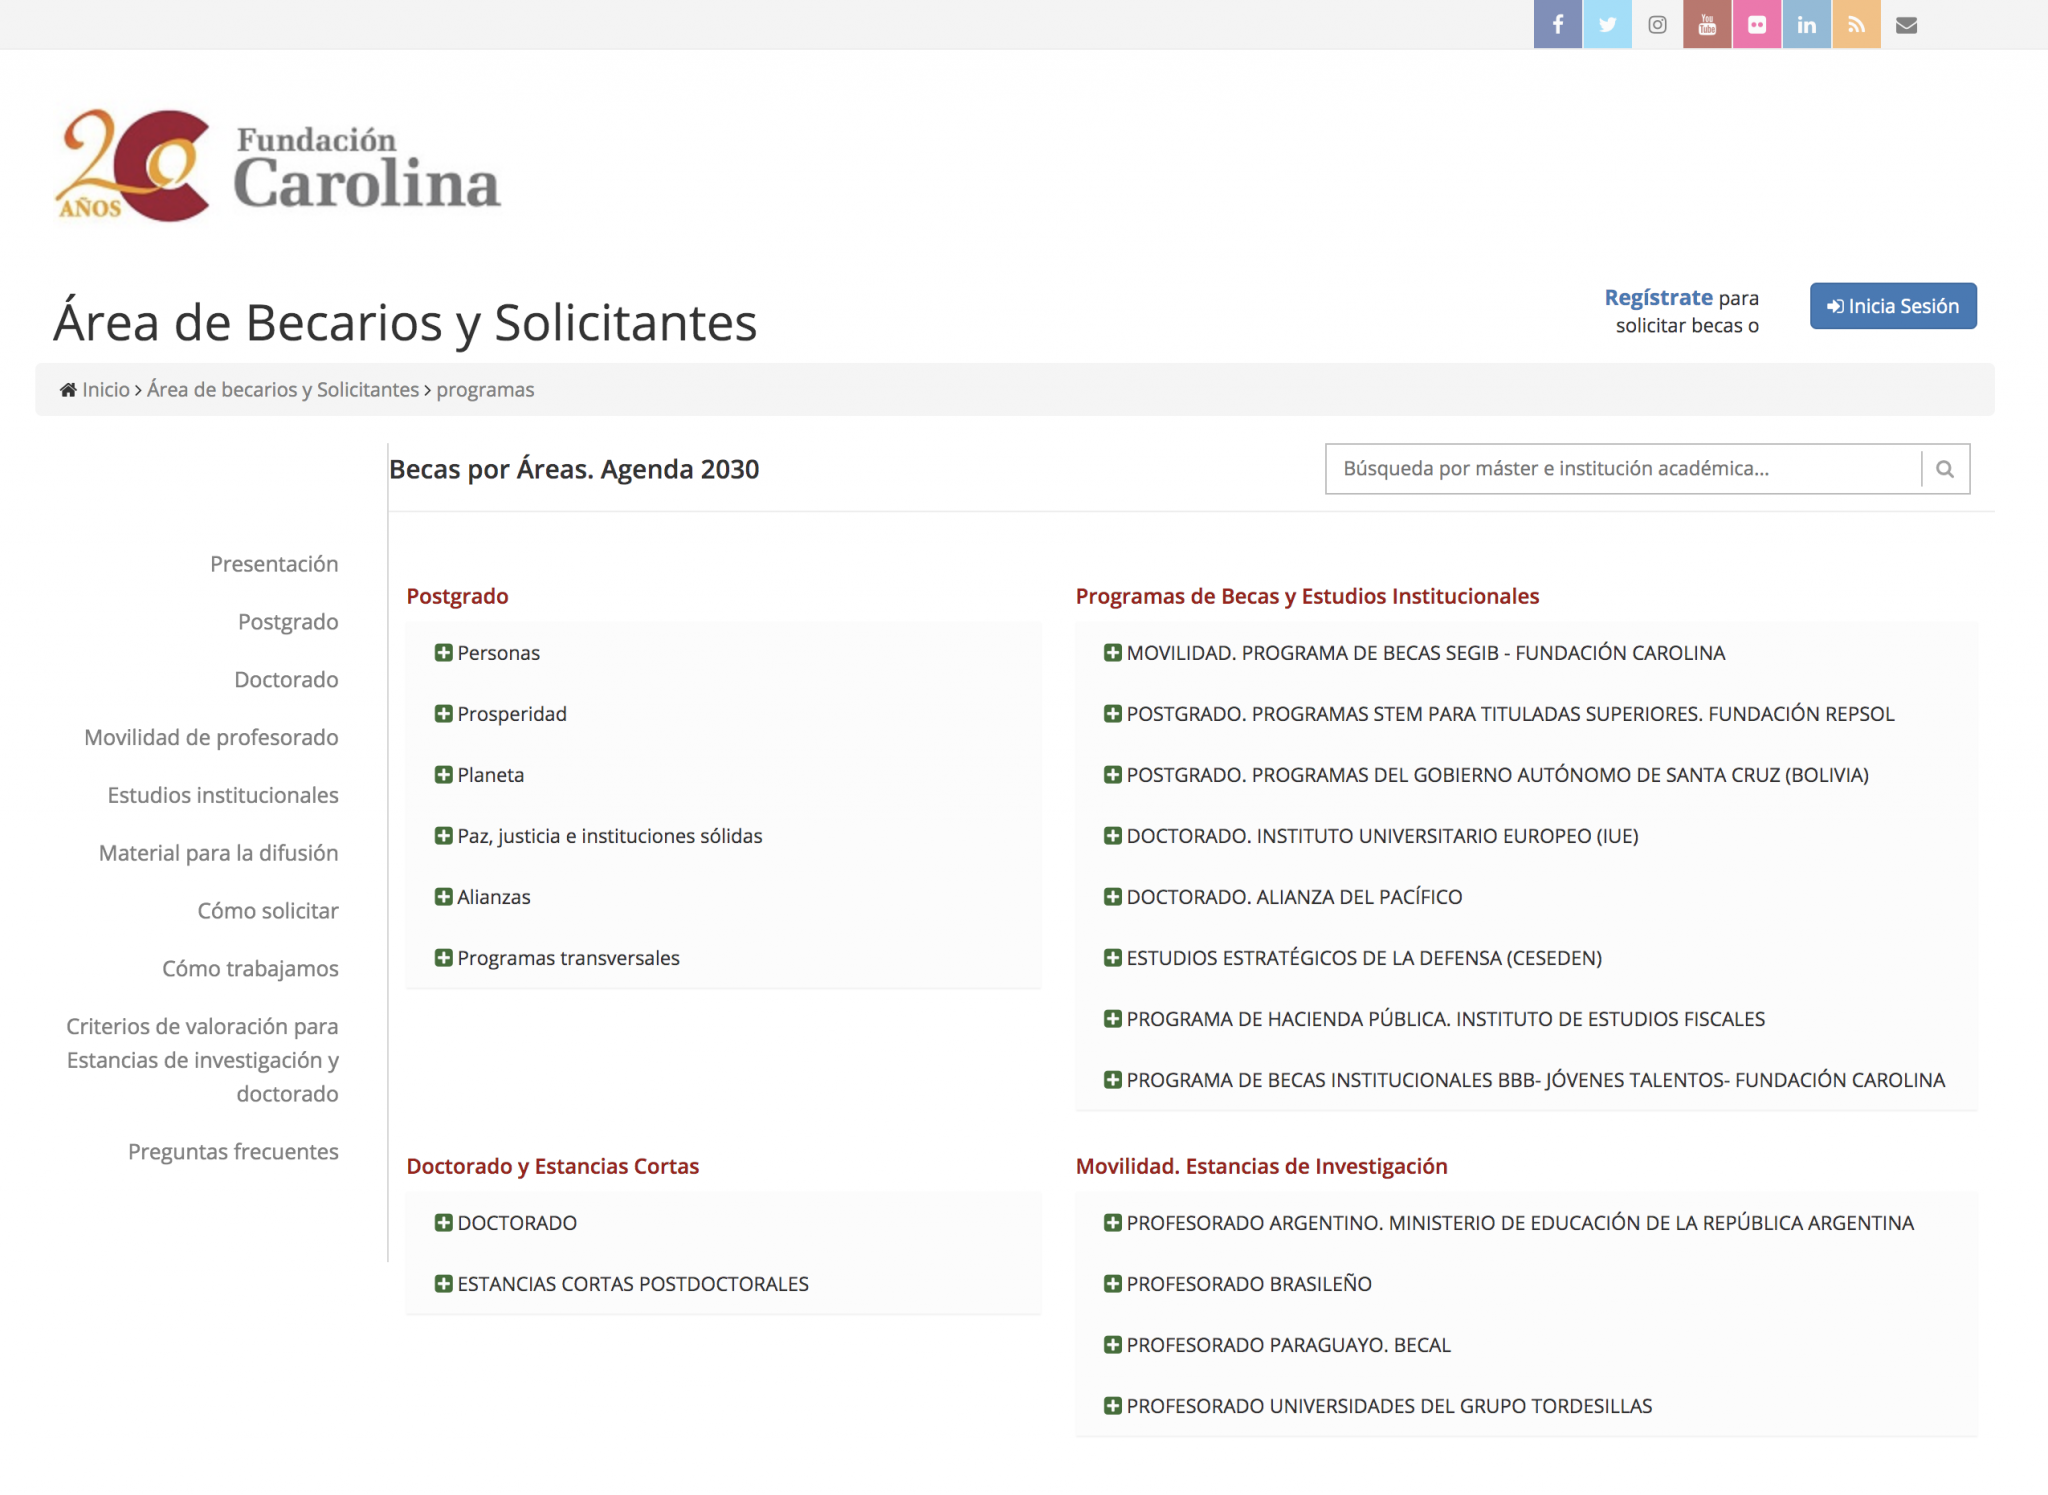Open the YouTube social icon
2048x1495 pixels.
1707,24
